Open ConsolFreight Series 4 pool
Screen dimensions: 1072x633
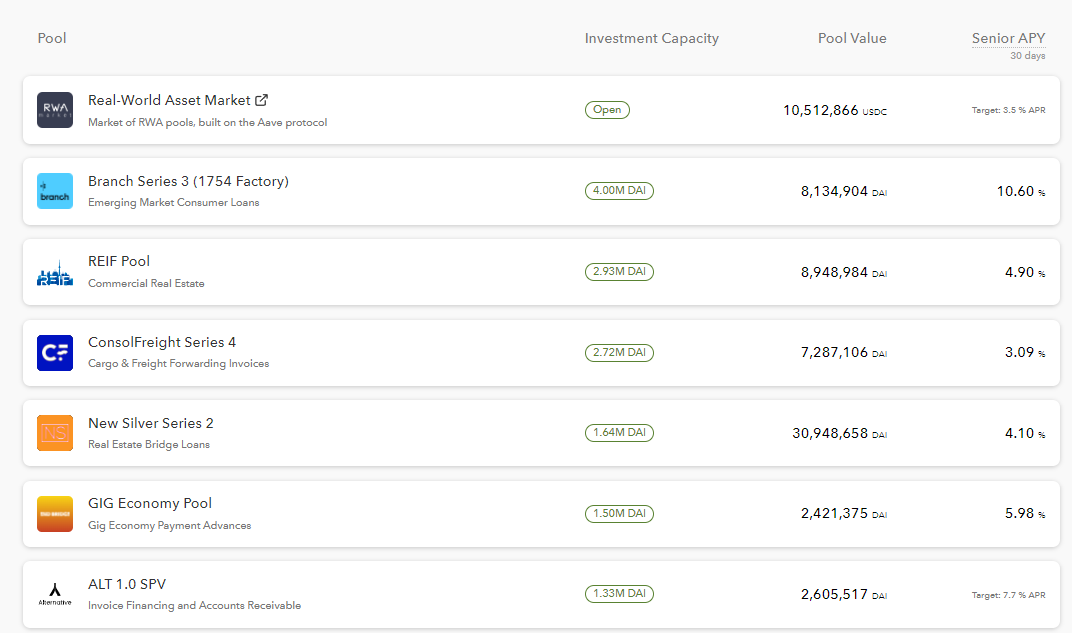162,342
